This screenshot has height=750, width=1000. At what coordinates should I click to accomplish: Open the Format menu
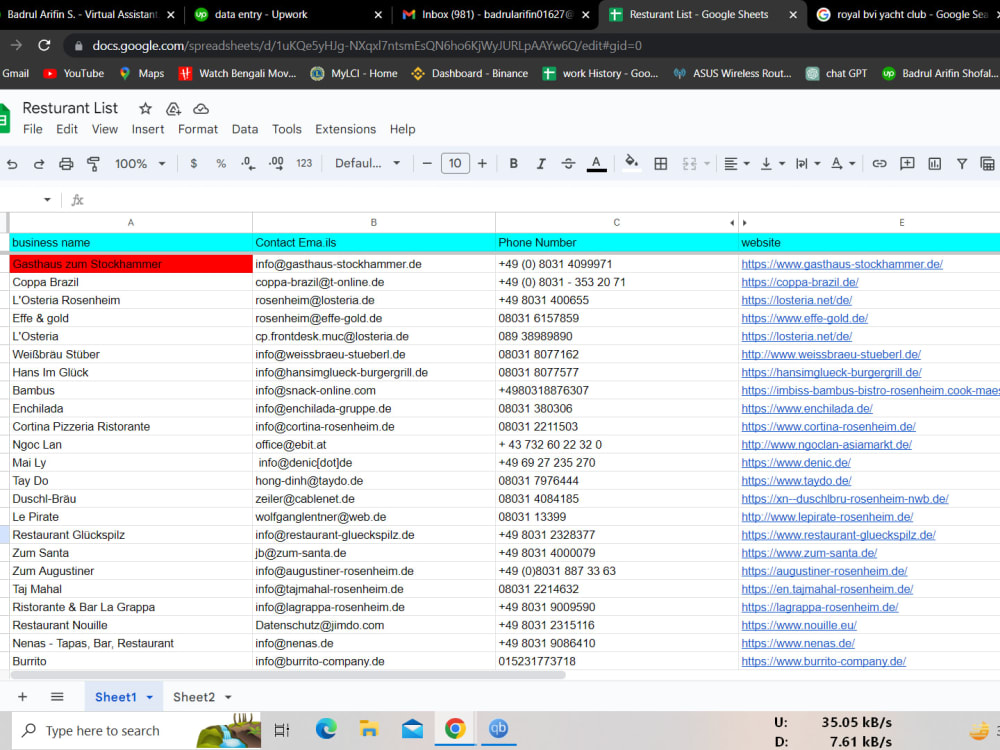tap(198, 129)
